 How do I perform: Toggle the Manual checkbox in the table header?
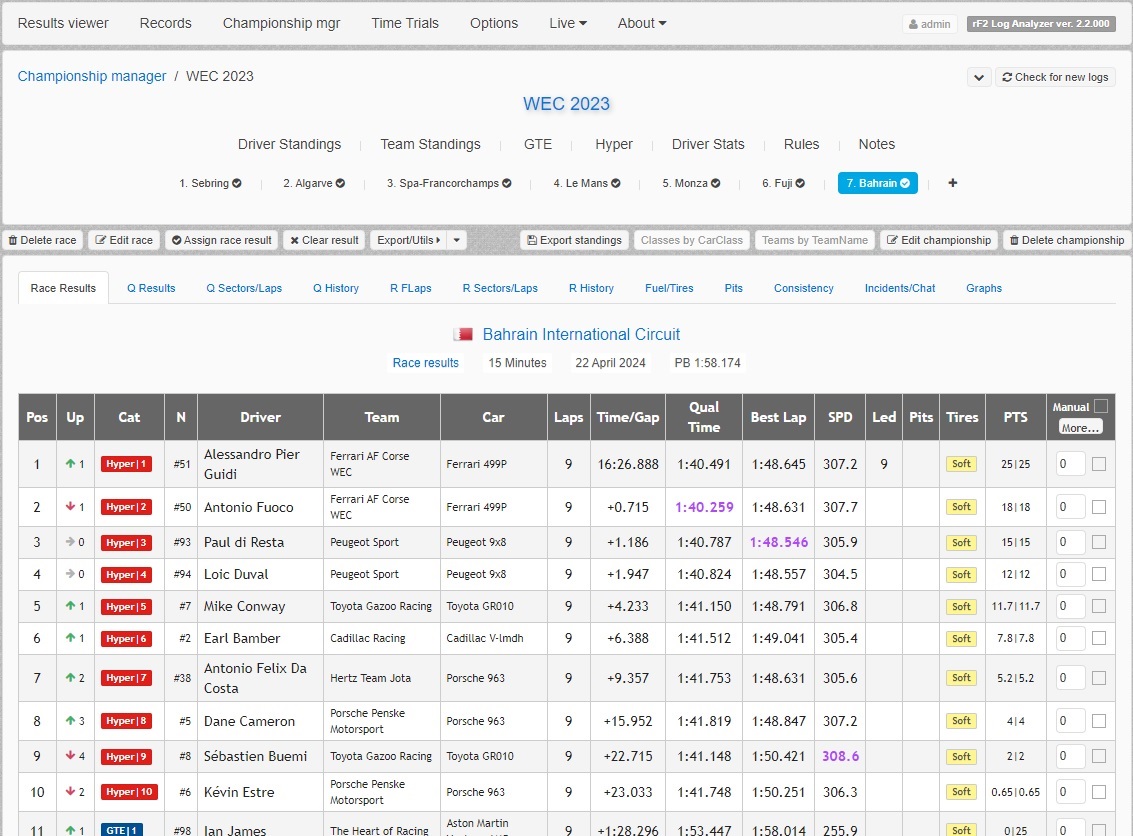coord(1100,406)
